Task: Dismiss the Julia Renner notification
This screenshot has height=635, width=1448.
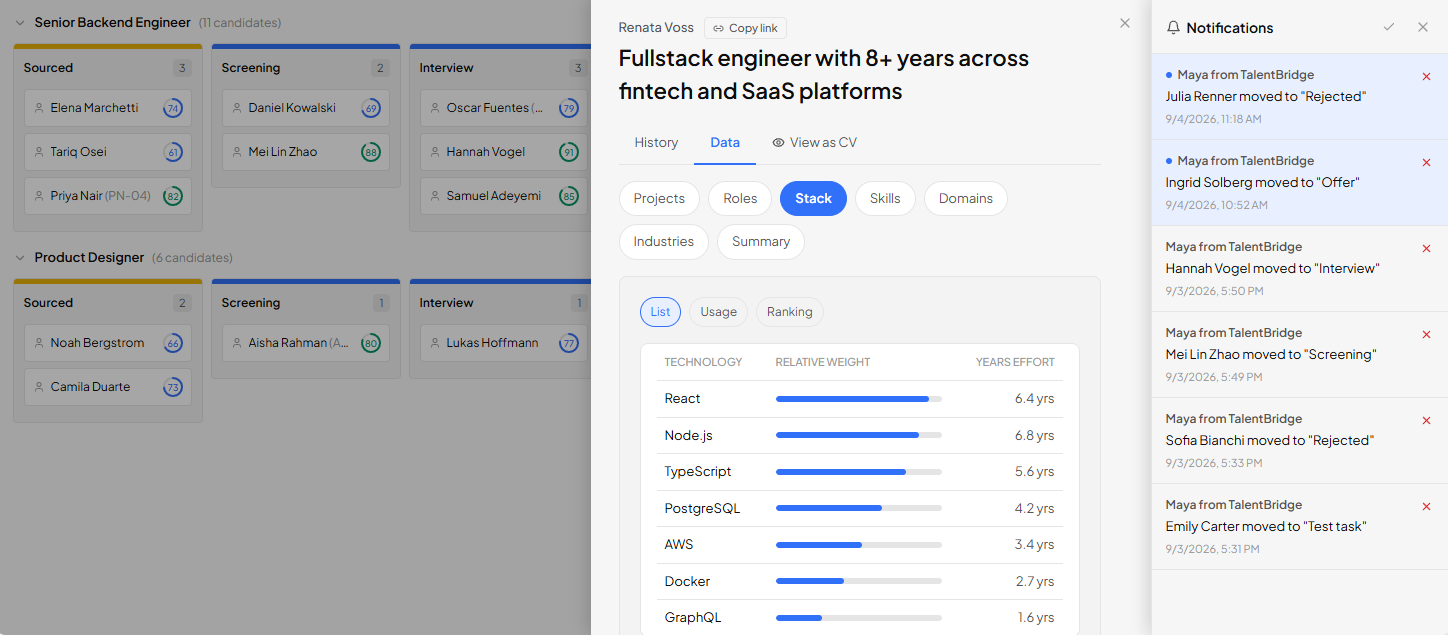Action: coord(1426,76)
